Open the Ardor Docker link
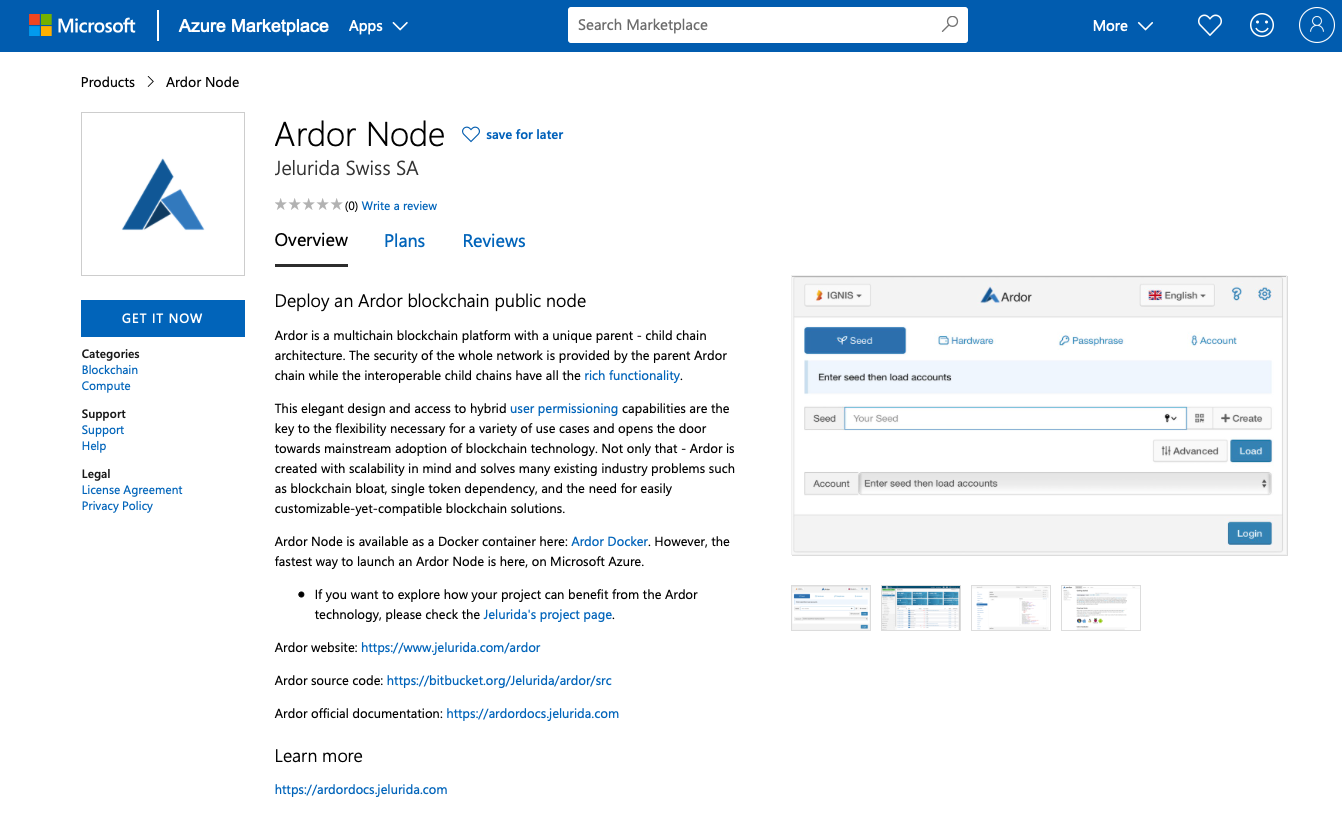 tap(610, 541)
